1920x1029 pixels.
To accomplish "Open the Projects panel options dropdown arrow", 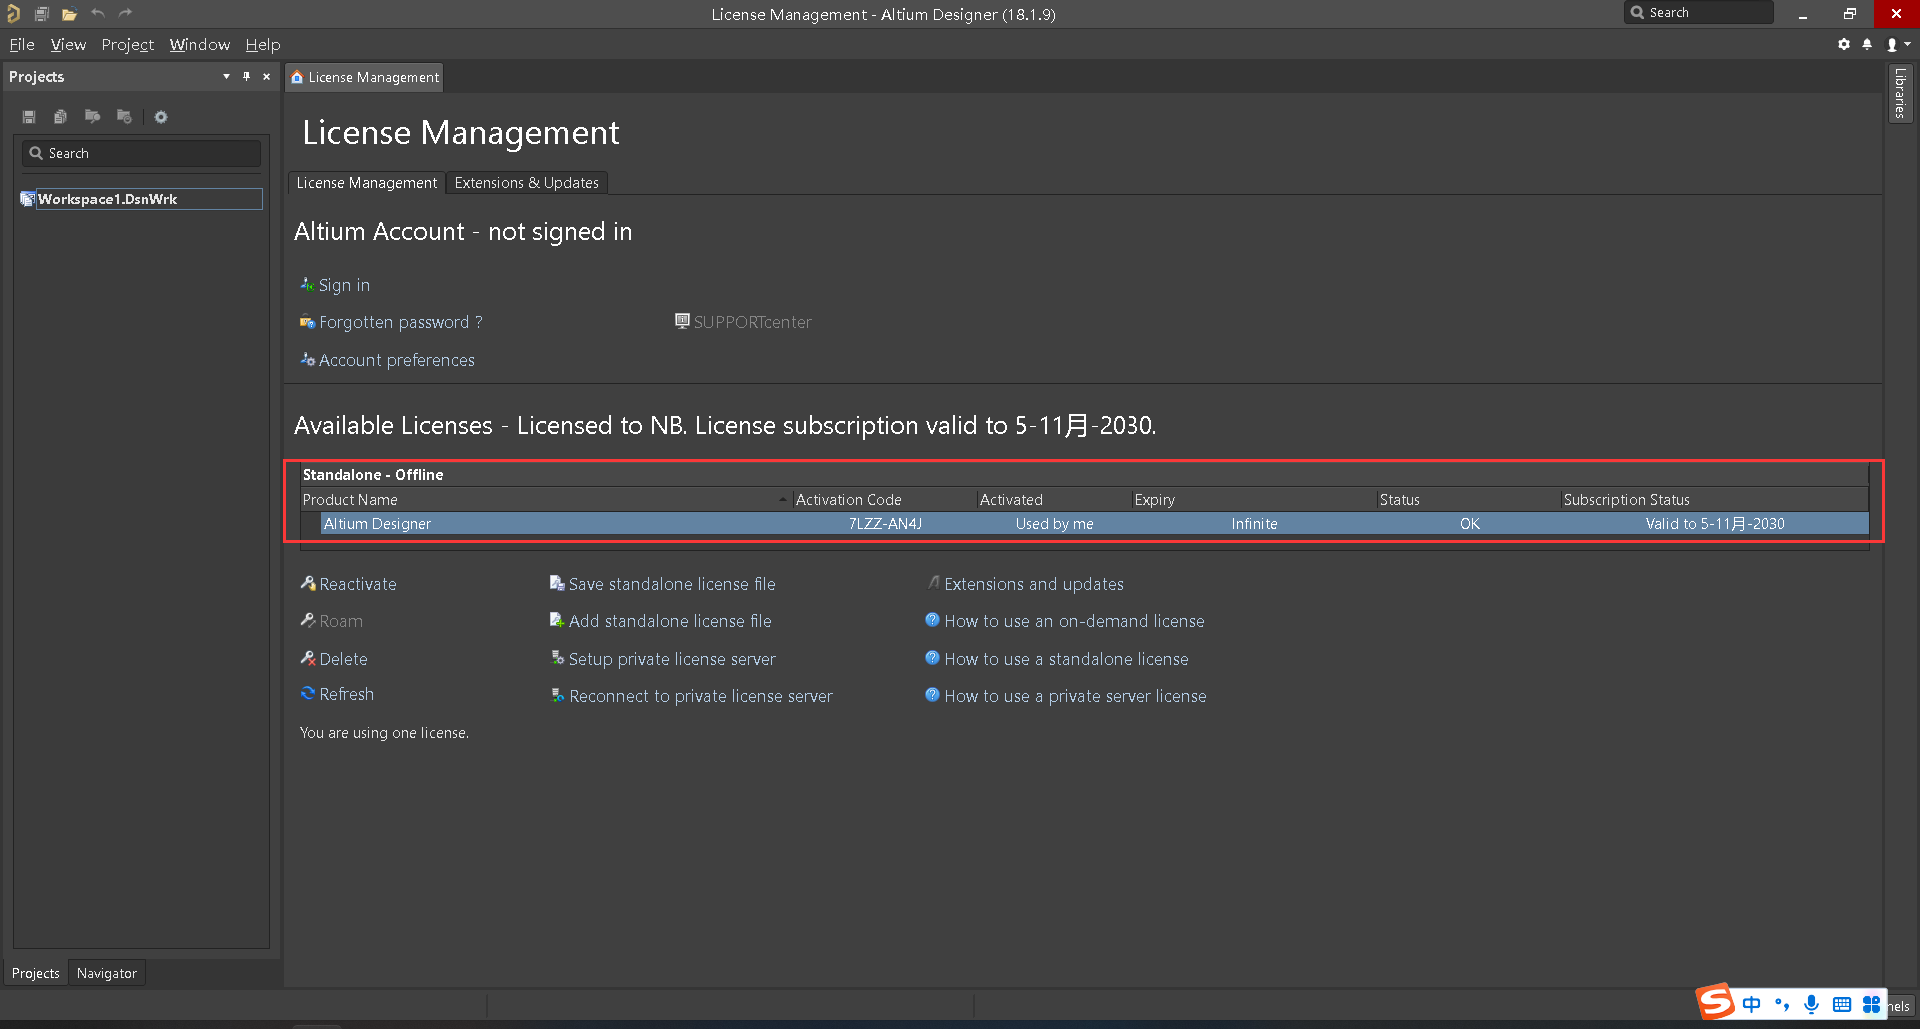I will (226, 77).
